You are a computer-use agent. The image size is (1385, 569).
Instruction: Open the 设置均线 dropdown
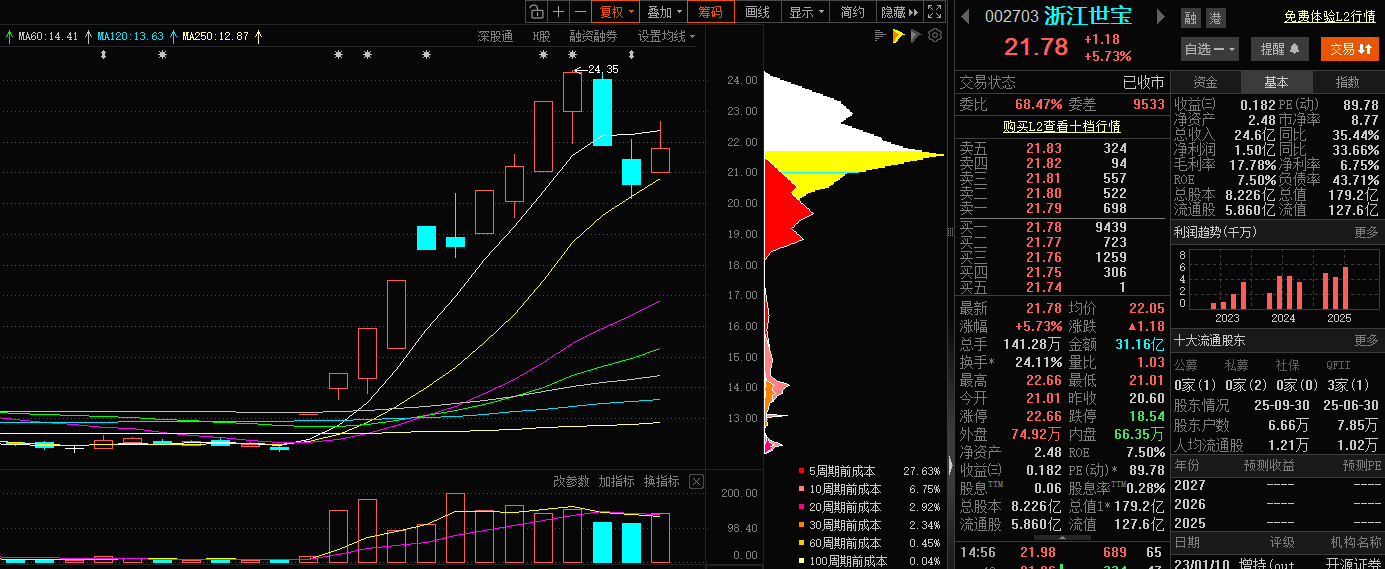pyautogui.click(x=667, y=36)
